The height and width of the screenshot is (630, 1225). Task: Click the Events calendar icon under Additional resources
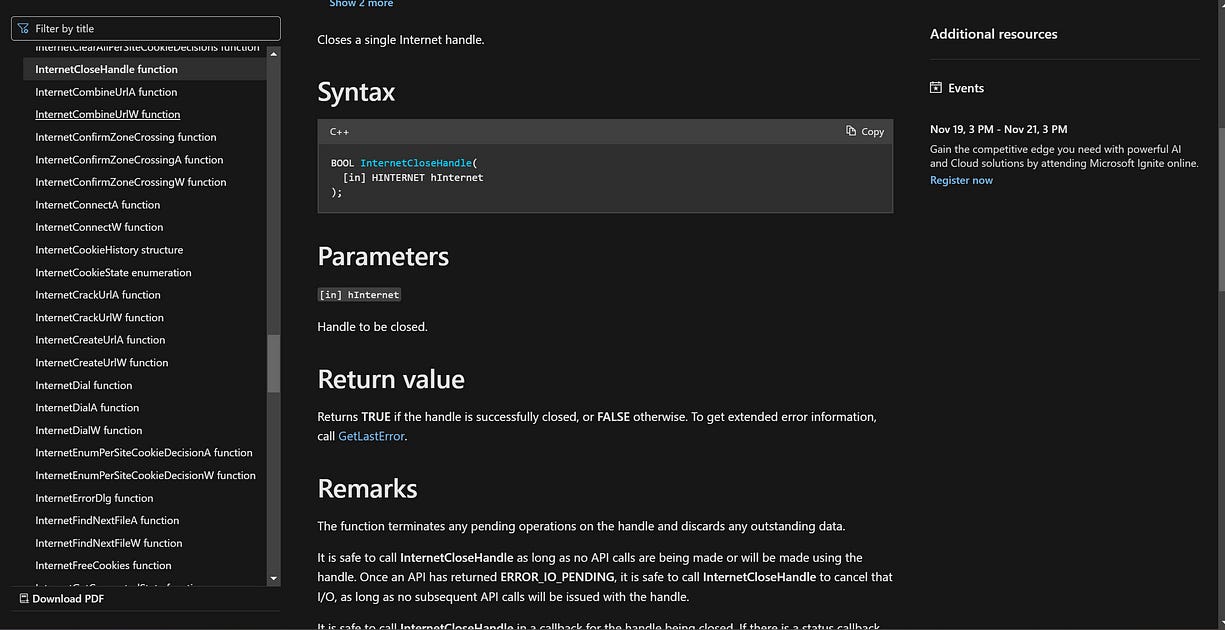(936, 88)
